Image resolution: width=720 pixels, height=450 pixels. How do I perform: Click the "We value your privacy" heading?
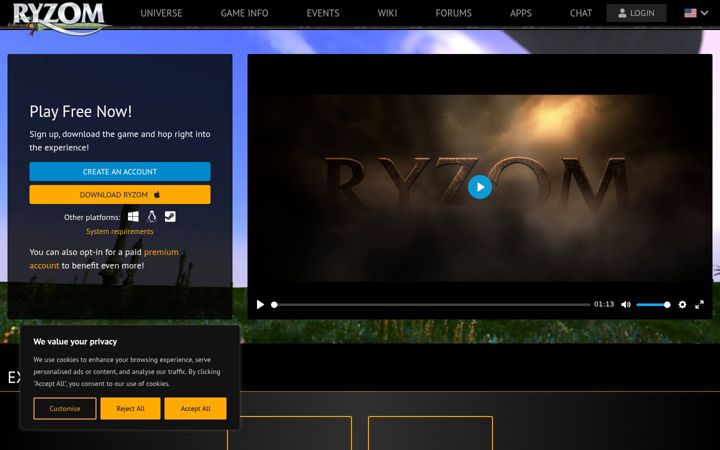(75, 342)
